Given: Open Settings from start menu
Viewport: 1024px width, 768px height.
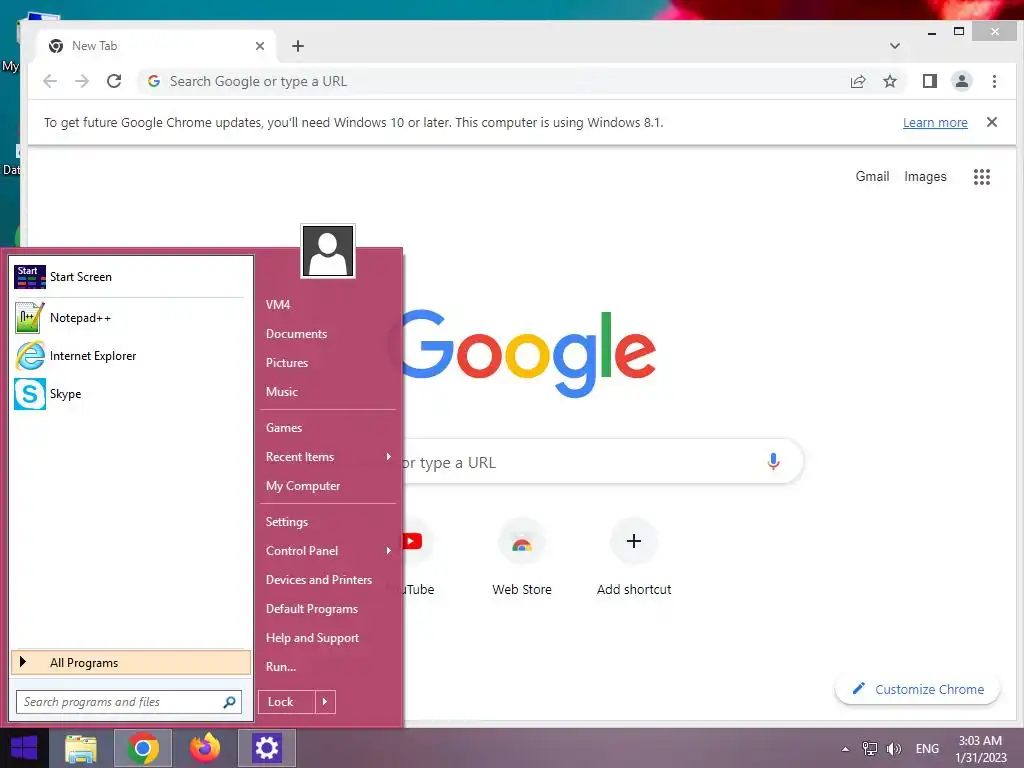Looking at the screenshot, I should [287, 522].
